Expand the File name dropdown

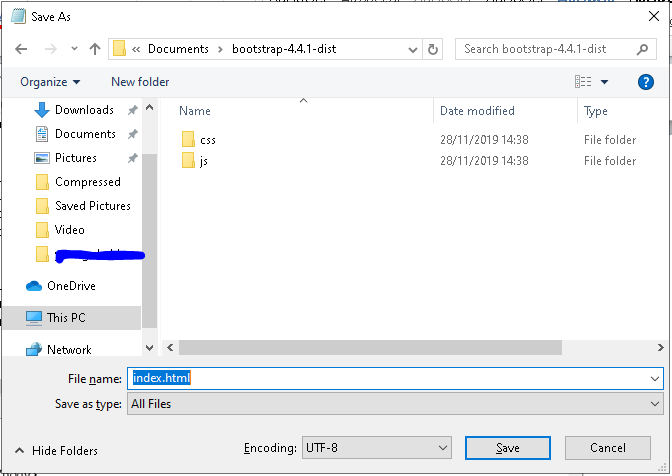tap(655, 379)
